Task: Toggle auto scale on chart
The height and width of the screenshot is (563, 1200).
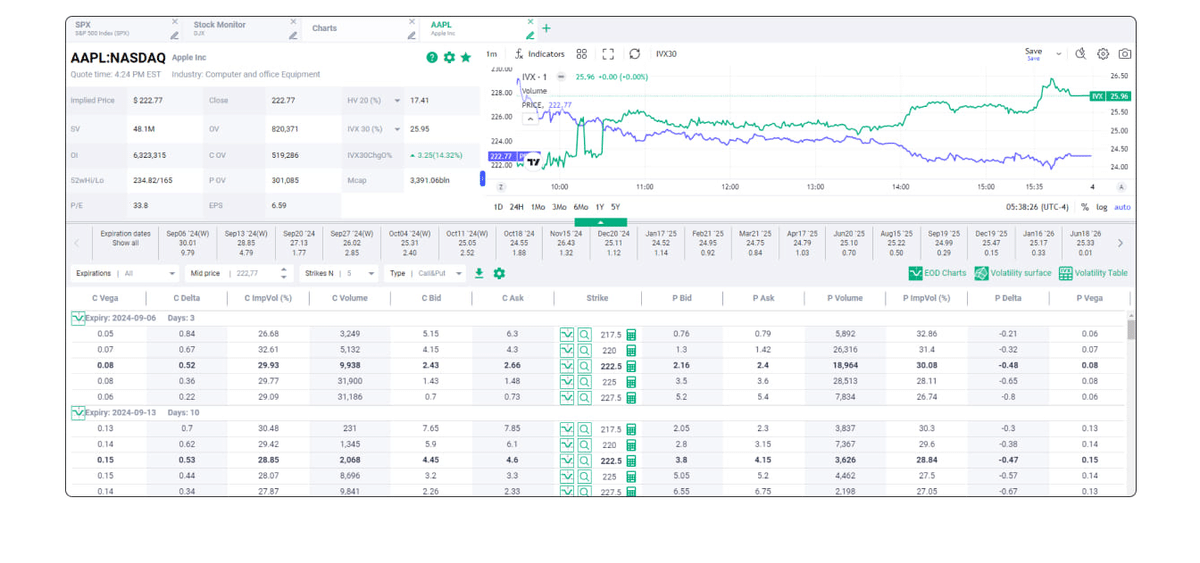Action: tap(1123, 207)
